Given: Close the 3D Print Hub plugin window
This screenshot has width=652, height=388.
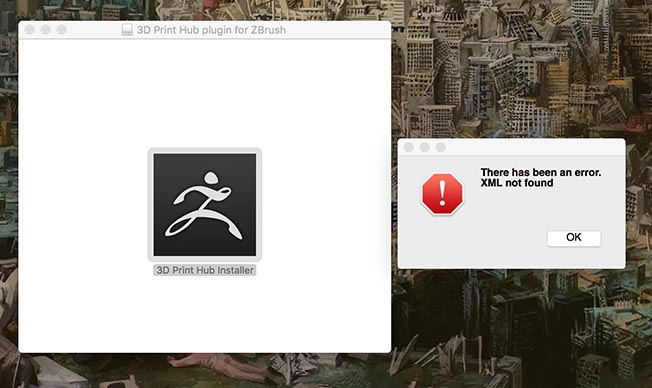Looking at the screenshot, I should click(30, 30).
